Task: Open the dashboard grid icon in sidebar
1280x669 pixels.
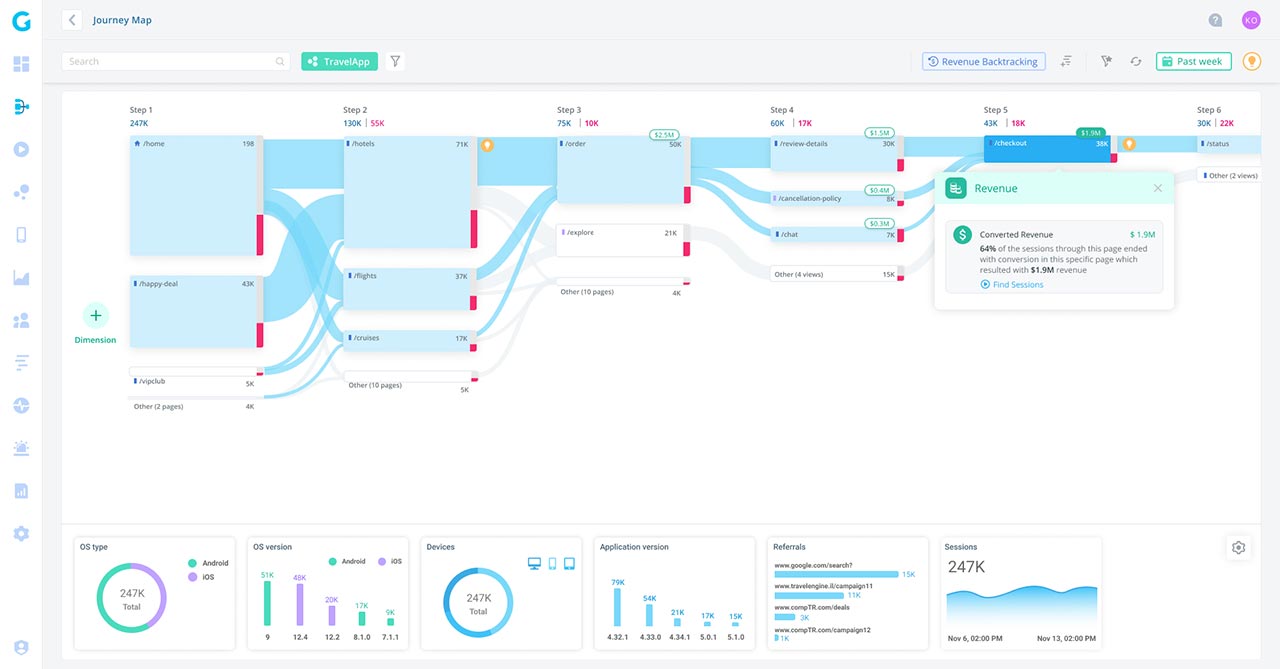Action: 21,64
